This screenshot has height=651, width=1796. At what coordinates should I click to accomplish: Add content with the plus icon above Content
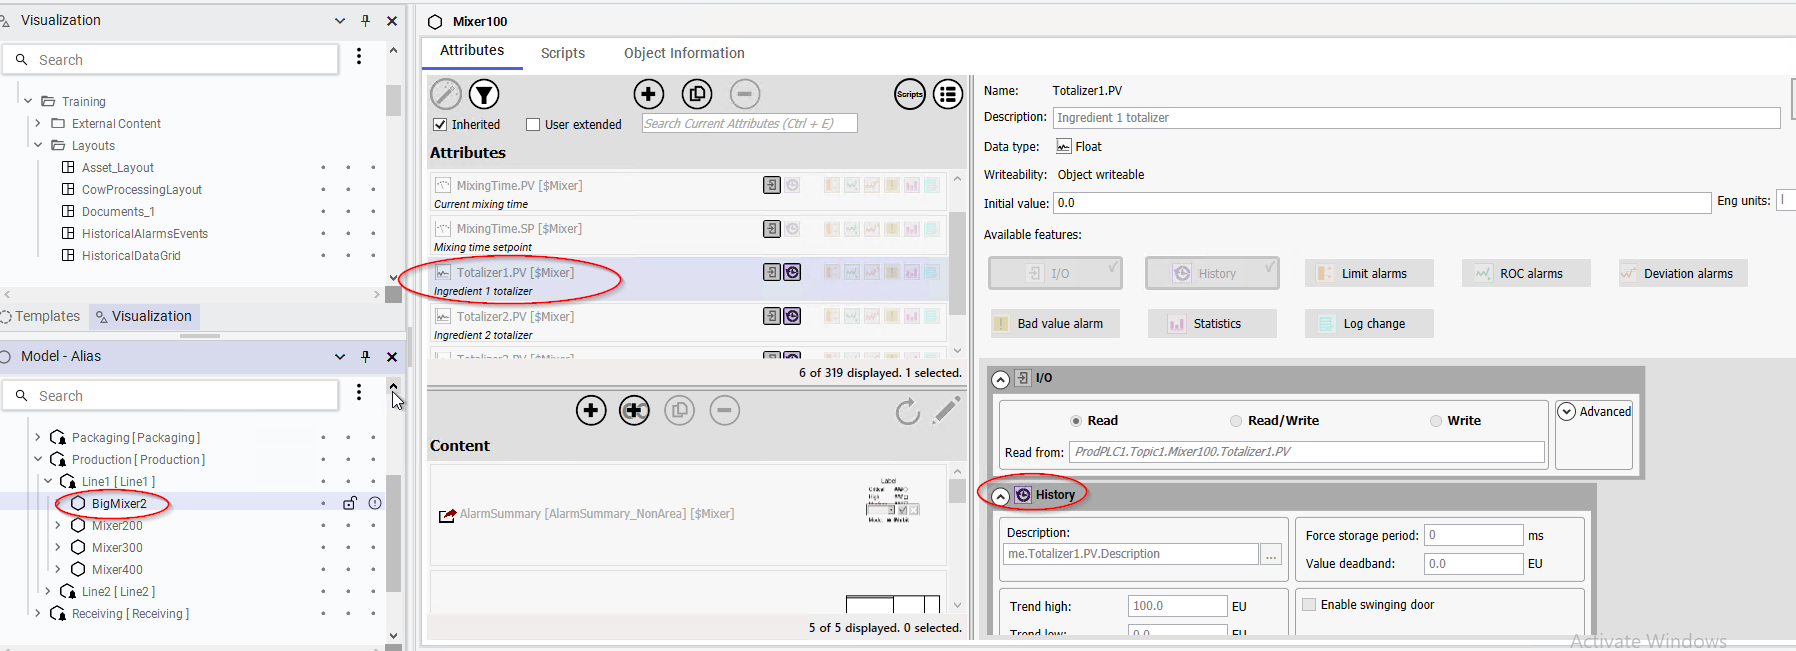591,410
